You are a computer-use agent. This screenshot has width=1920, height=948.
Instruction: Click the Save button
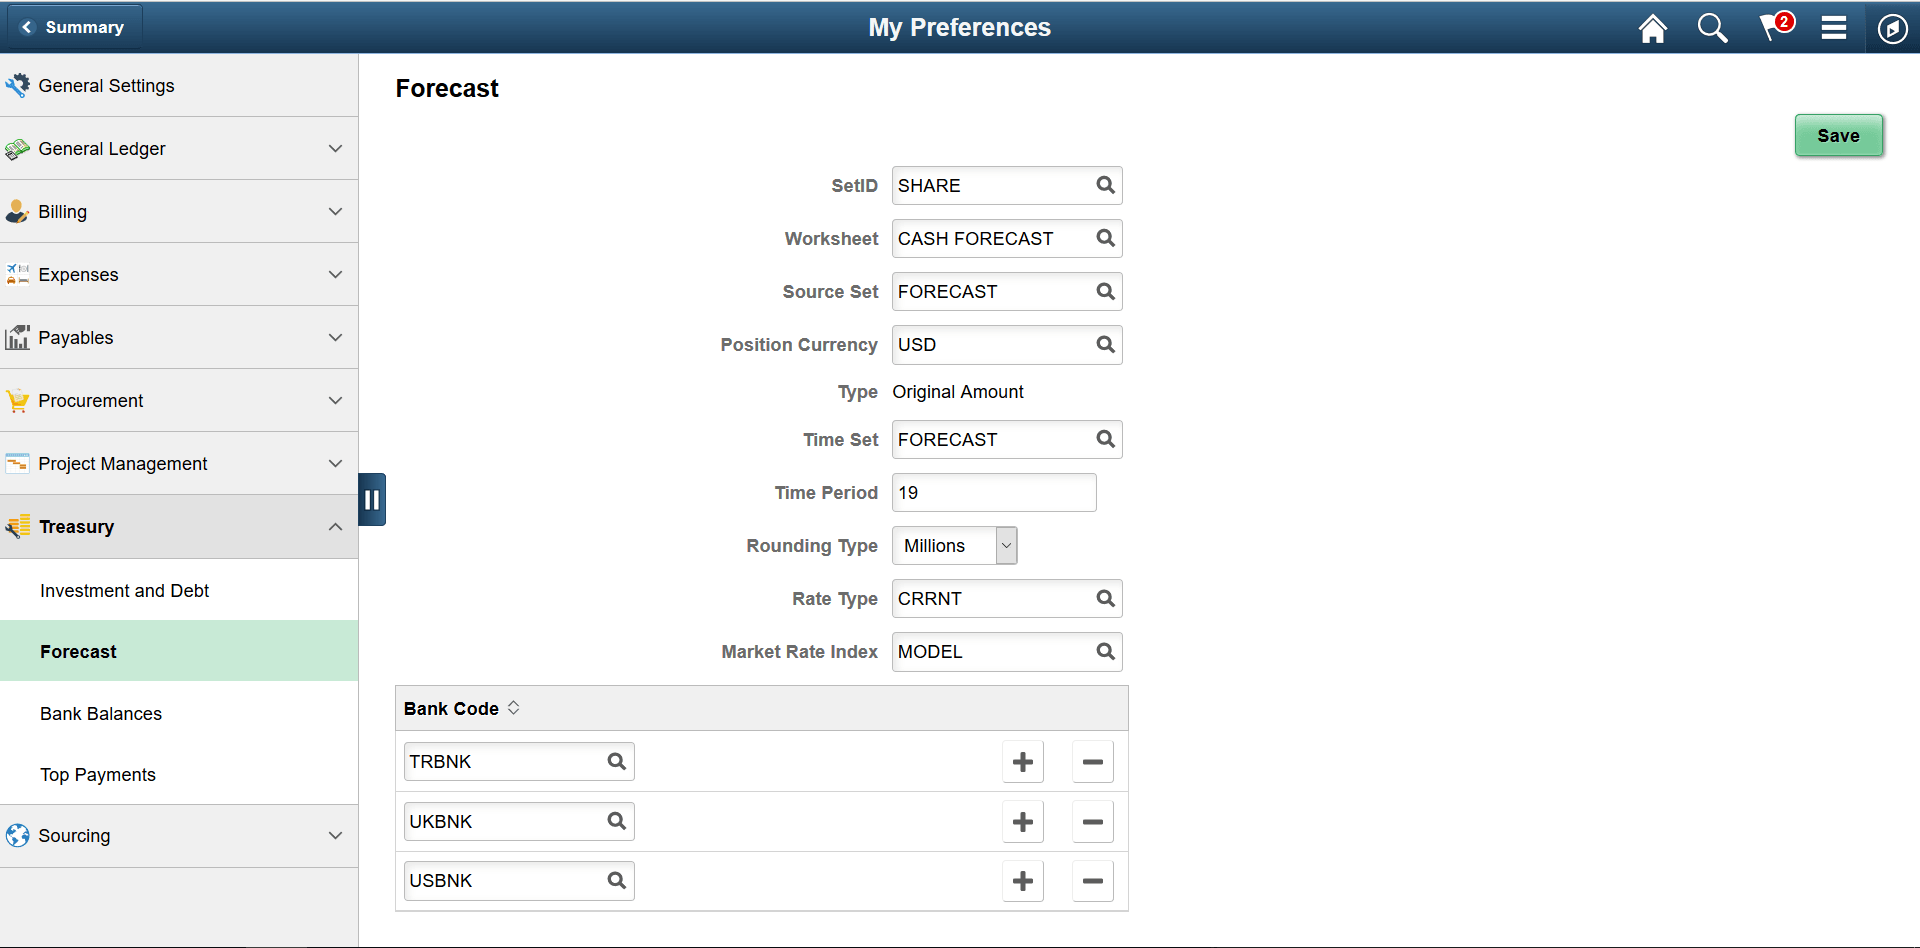point(1838,135)
